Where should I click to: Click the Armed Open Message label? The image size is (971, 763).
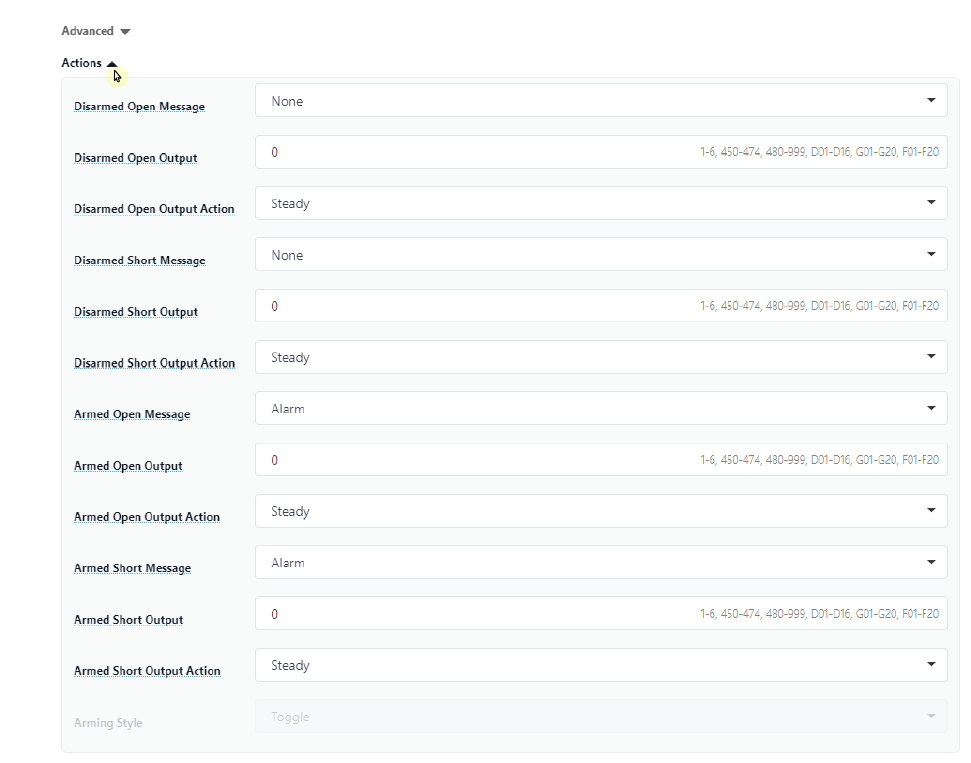[132, 414]
